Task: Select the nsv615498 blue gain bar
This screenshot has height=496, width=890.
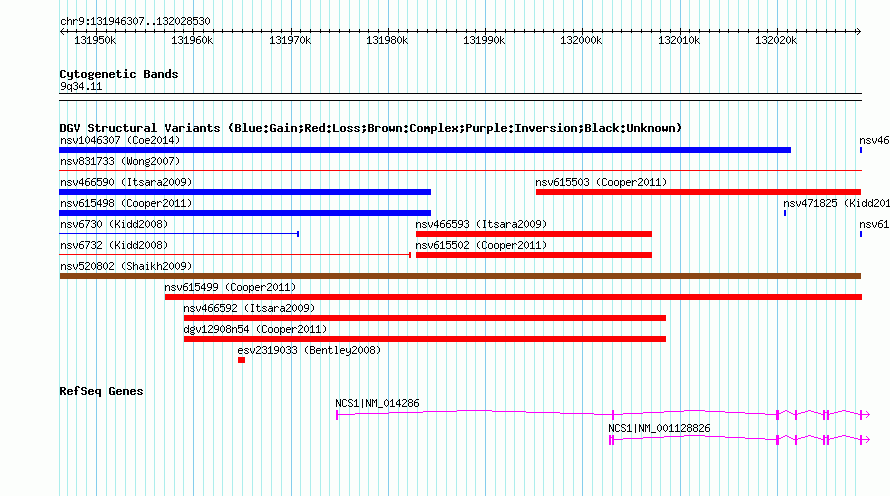Action: coord(245,213)
